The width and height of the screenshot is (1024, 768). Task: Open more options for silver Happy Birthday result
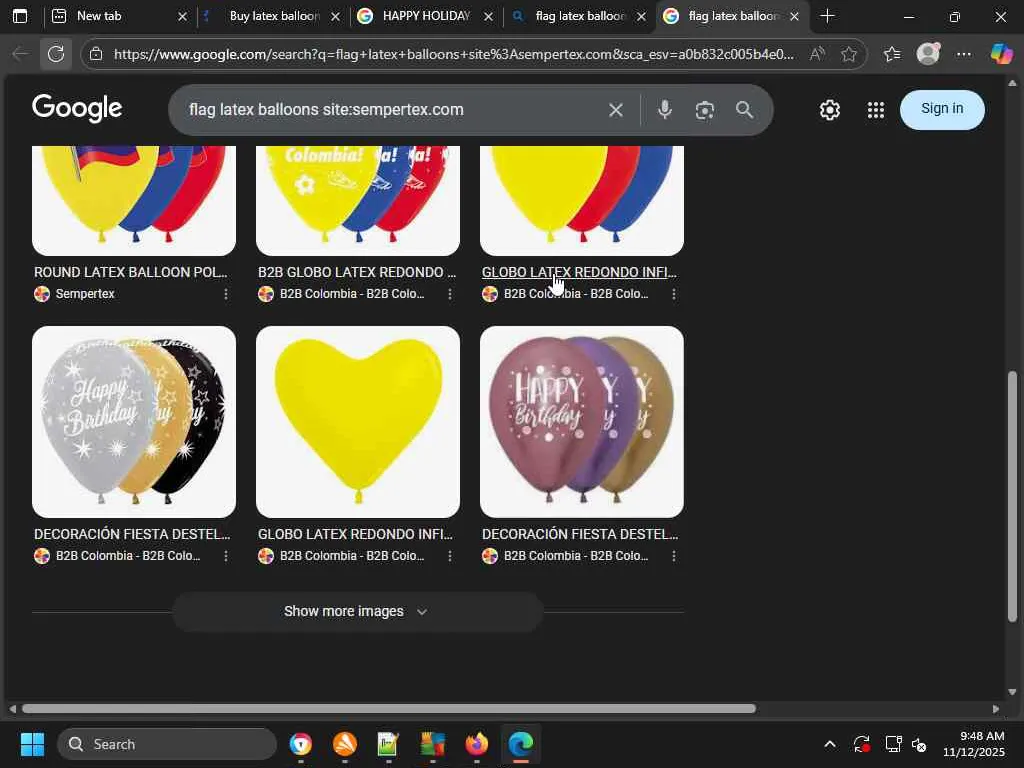(226, 556)
